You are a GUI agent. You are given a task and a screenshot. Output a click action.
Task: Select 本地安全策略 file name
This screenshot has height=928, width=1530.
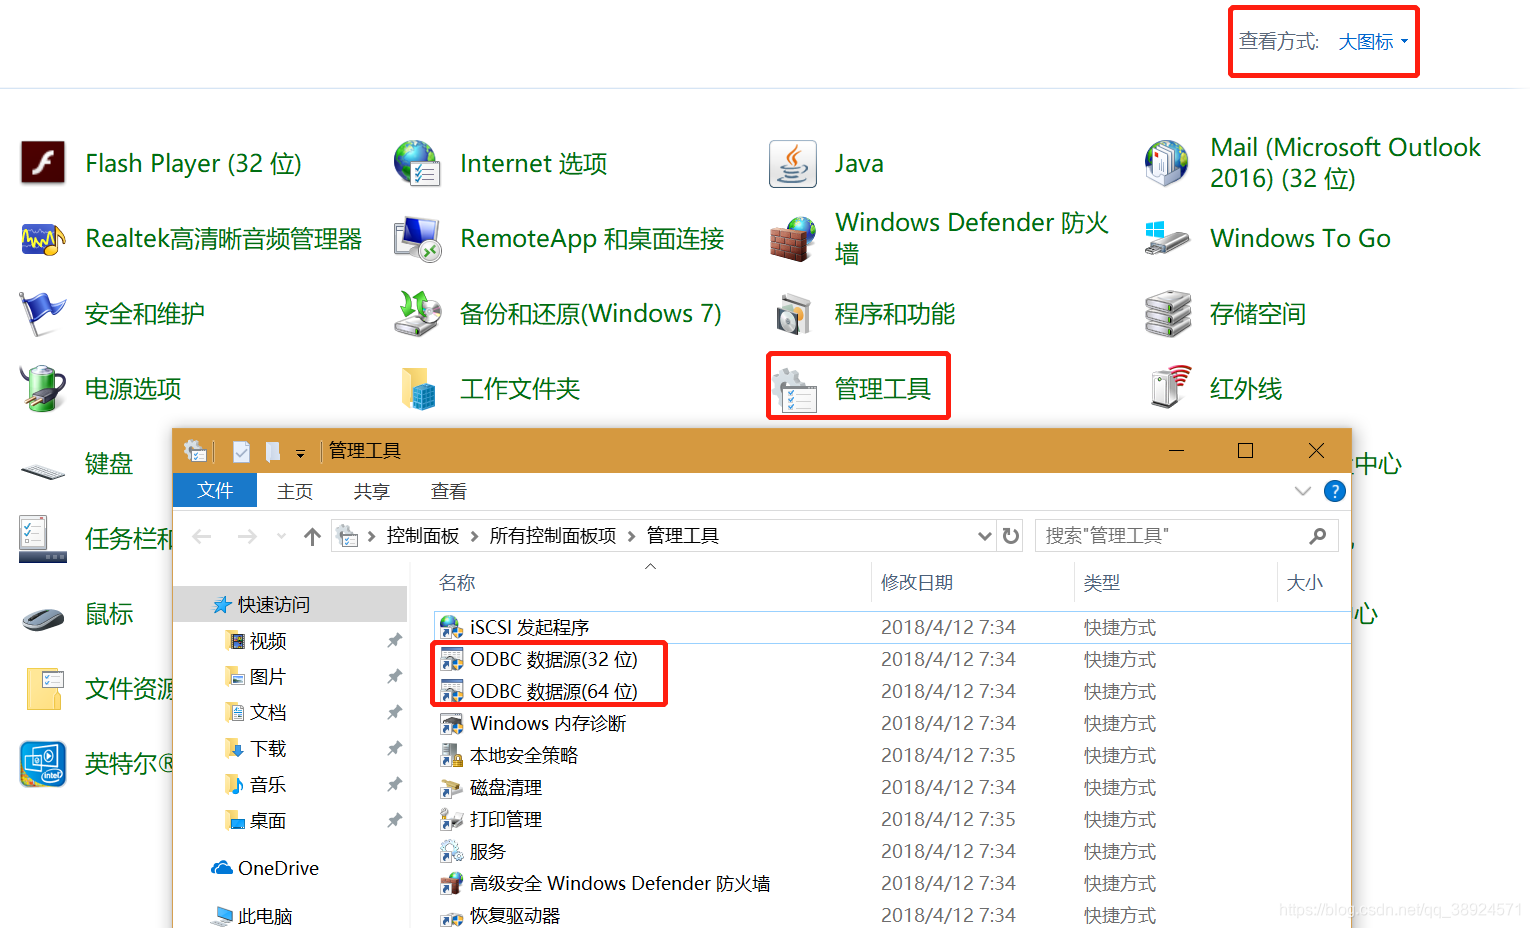[524, 756]
